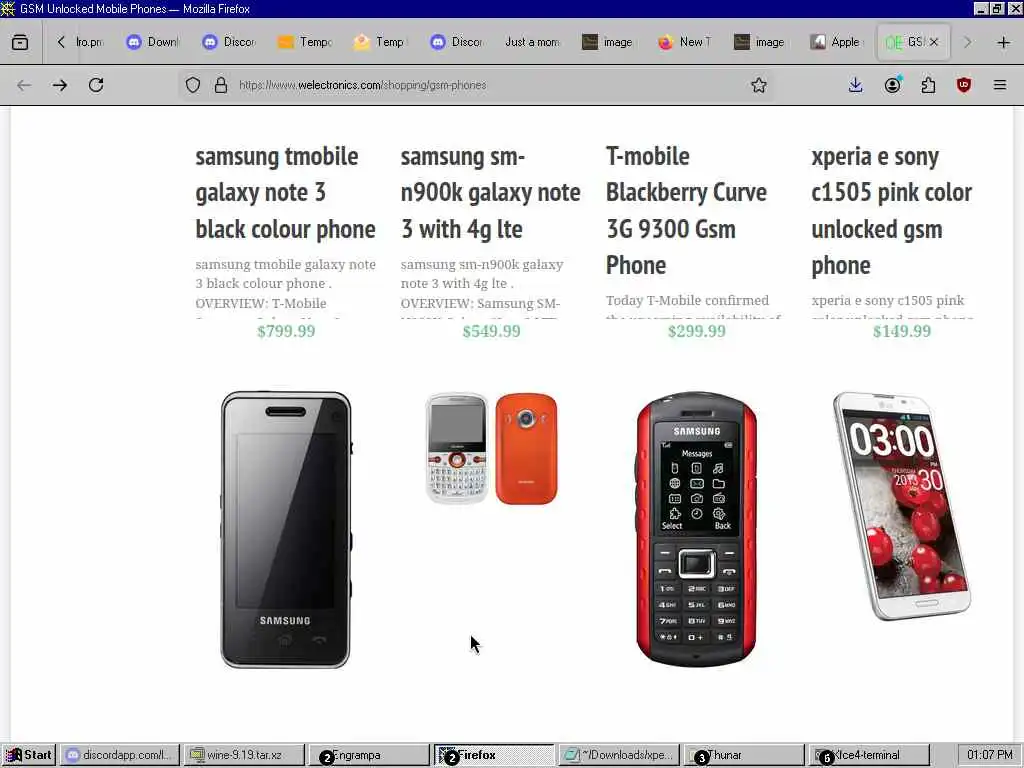Switch to ~/Downloads/xpe... taskbar window
This screenshot has height=768, width=1024.
619,755
